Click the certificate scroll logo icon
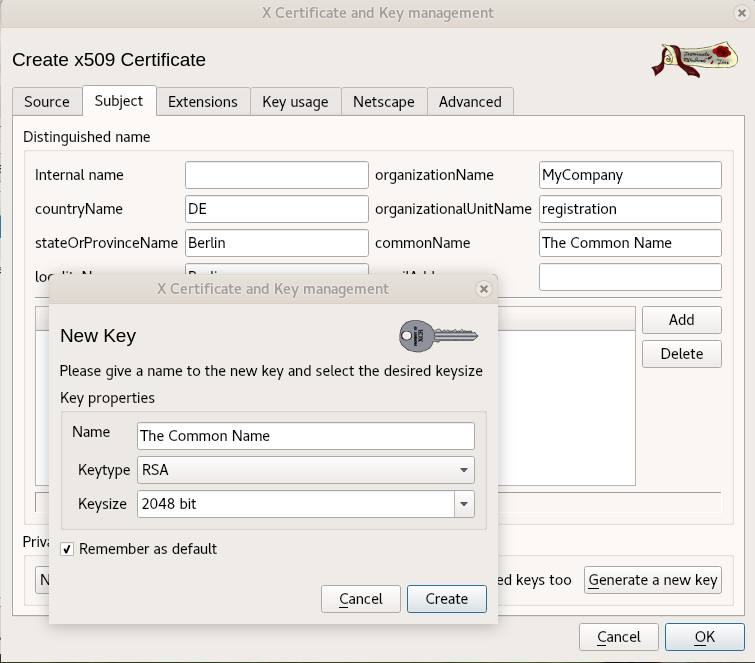 coord(693,59)
